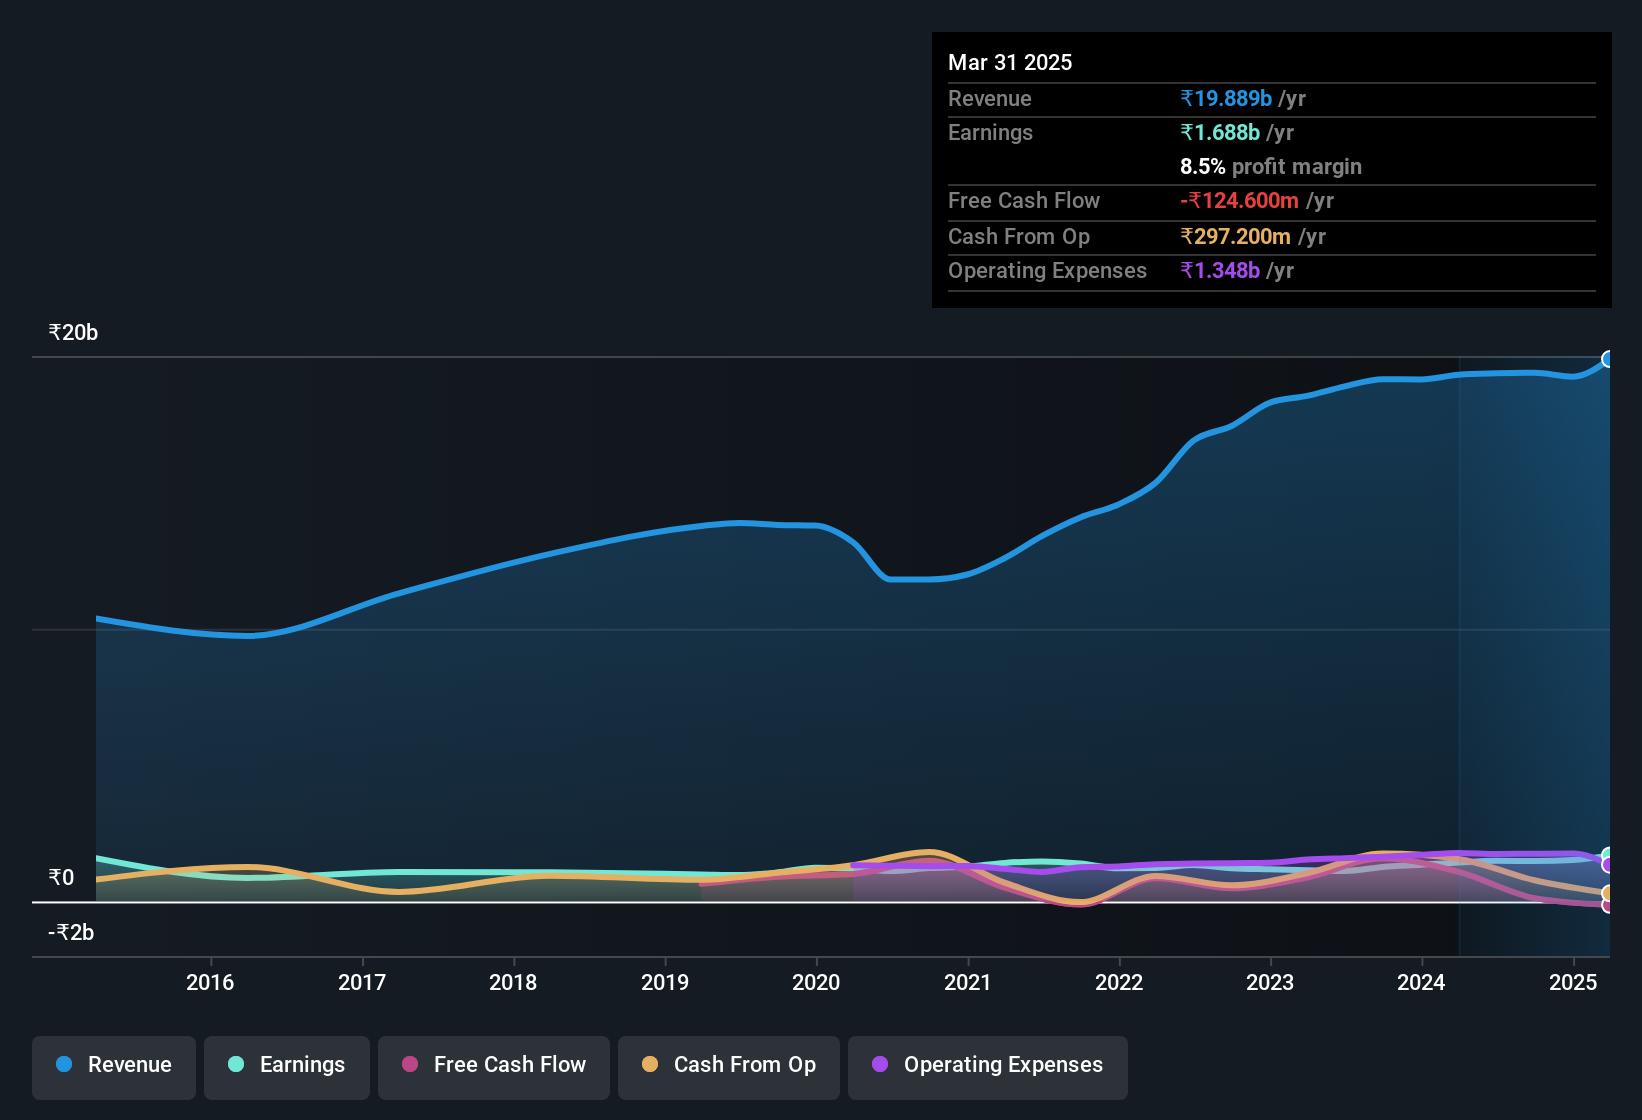Viewport: 1642px width, 1120px height.
Task: Click the Cash From Op value ₹297.200m
Action: pyautogui.click(x=1235, y=236)
